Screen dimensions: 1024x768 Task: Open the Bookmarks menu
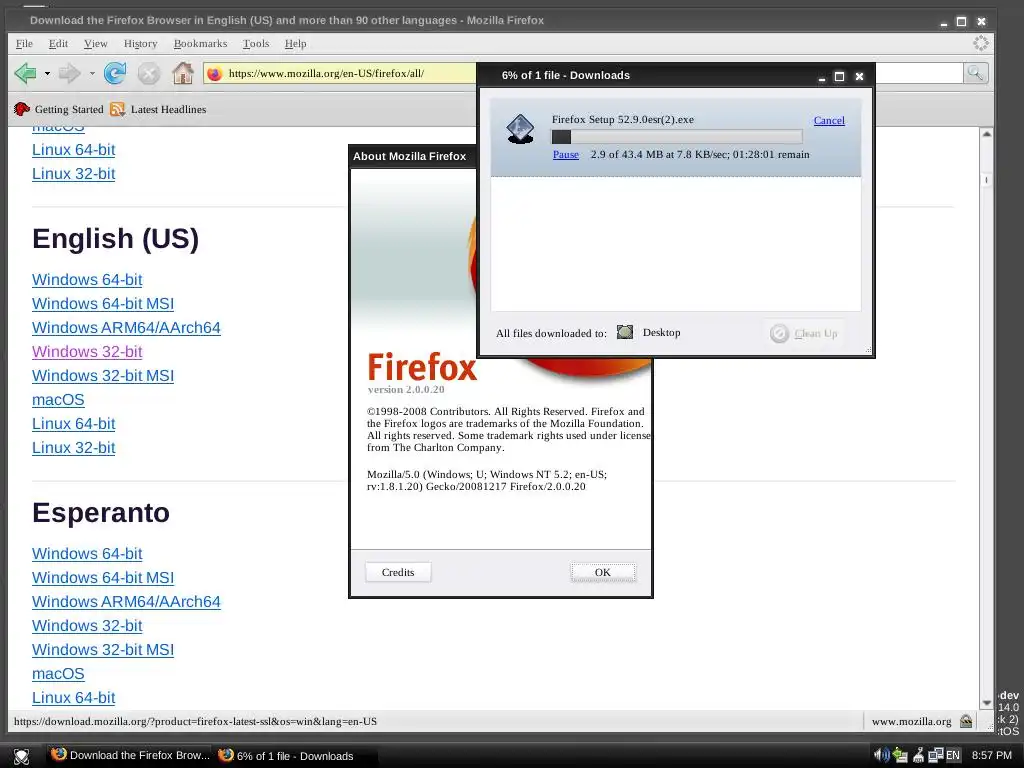tap(200, 43)
